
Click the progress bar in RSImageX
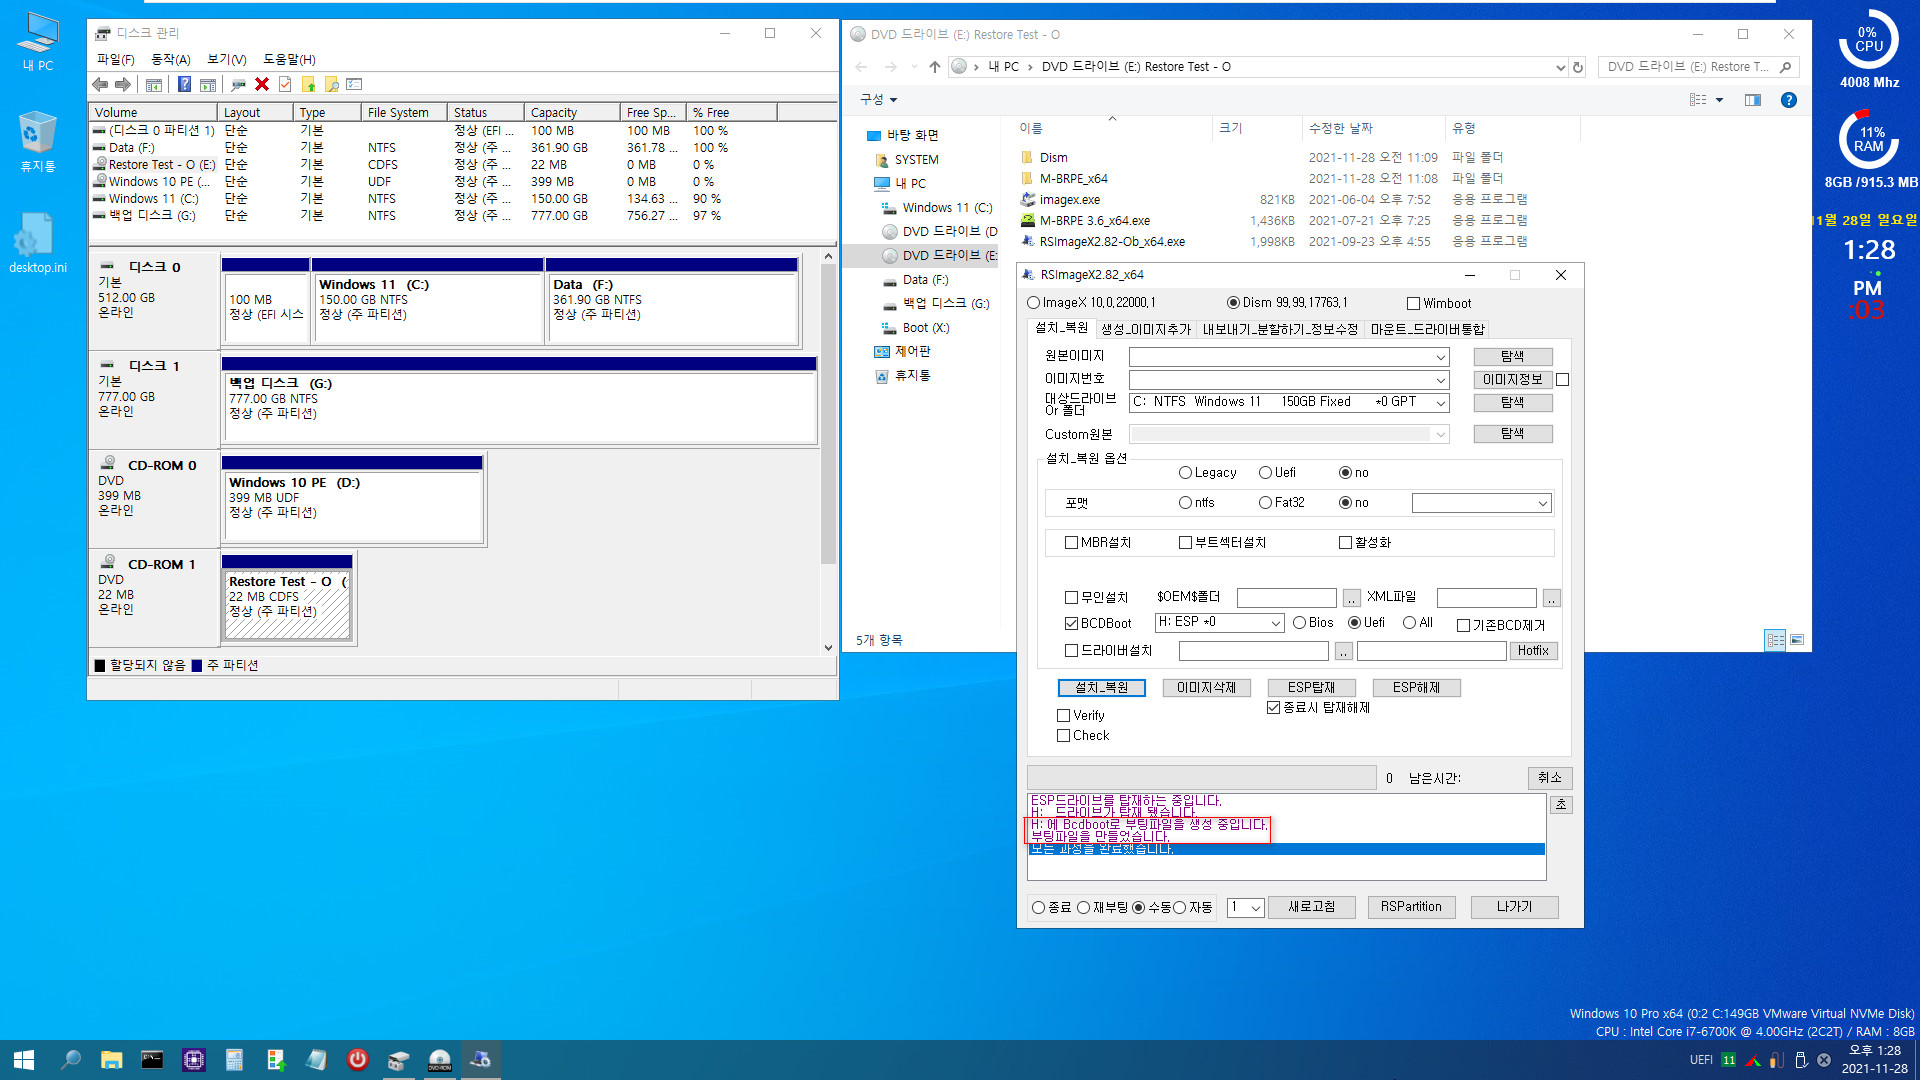[x=1202, y=778]
